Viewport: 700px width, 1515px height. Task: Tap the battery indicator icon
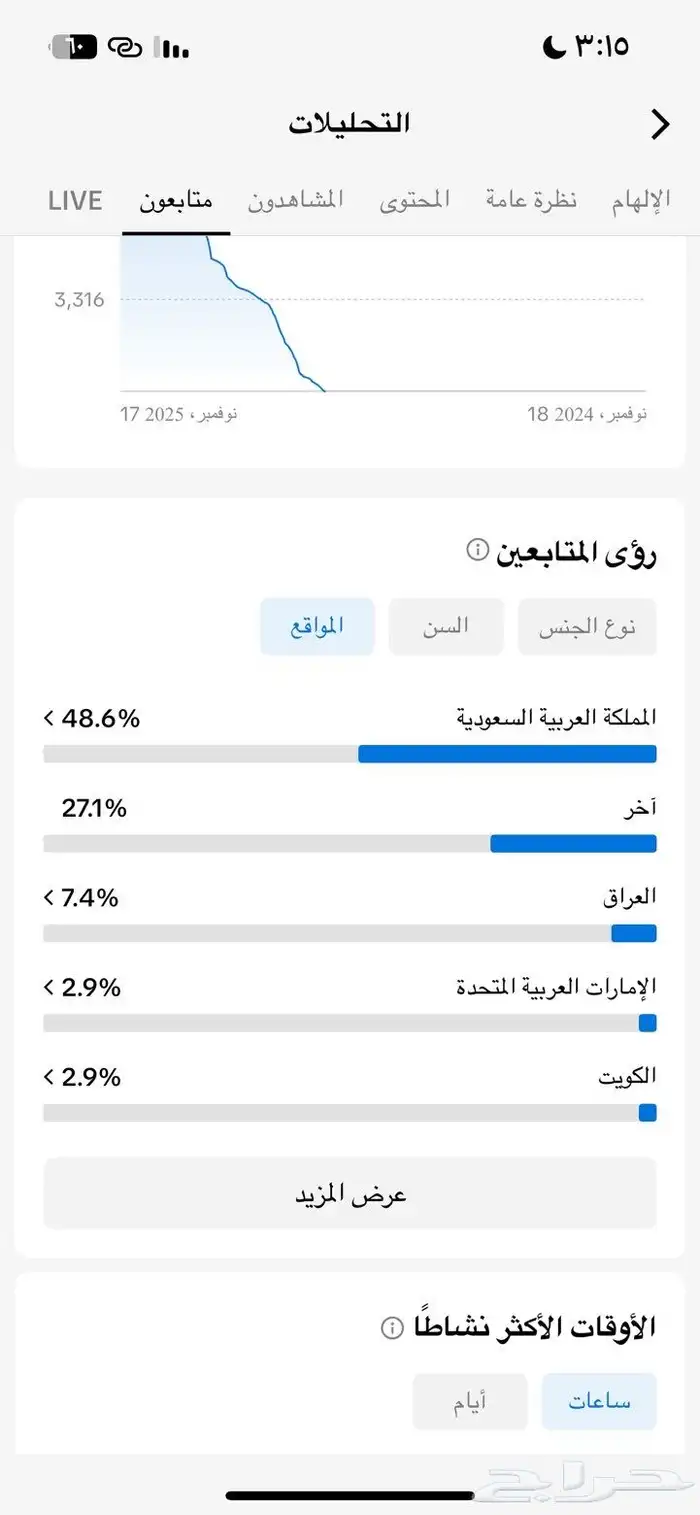click(75, 46)
